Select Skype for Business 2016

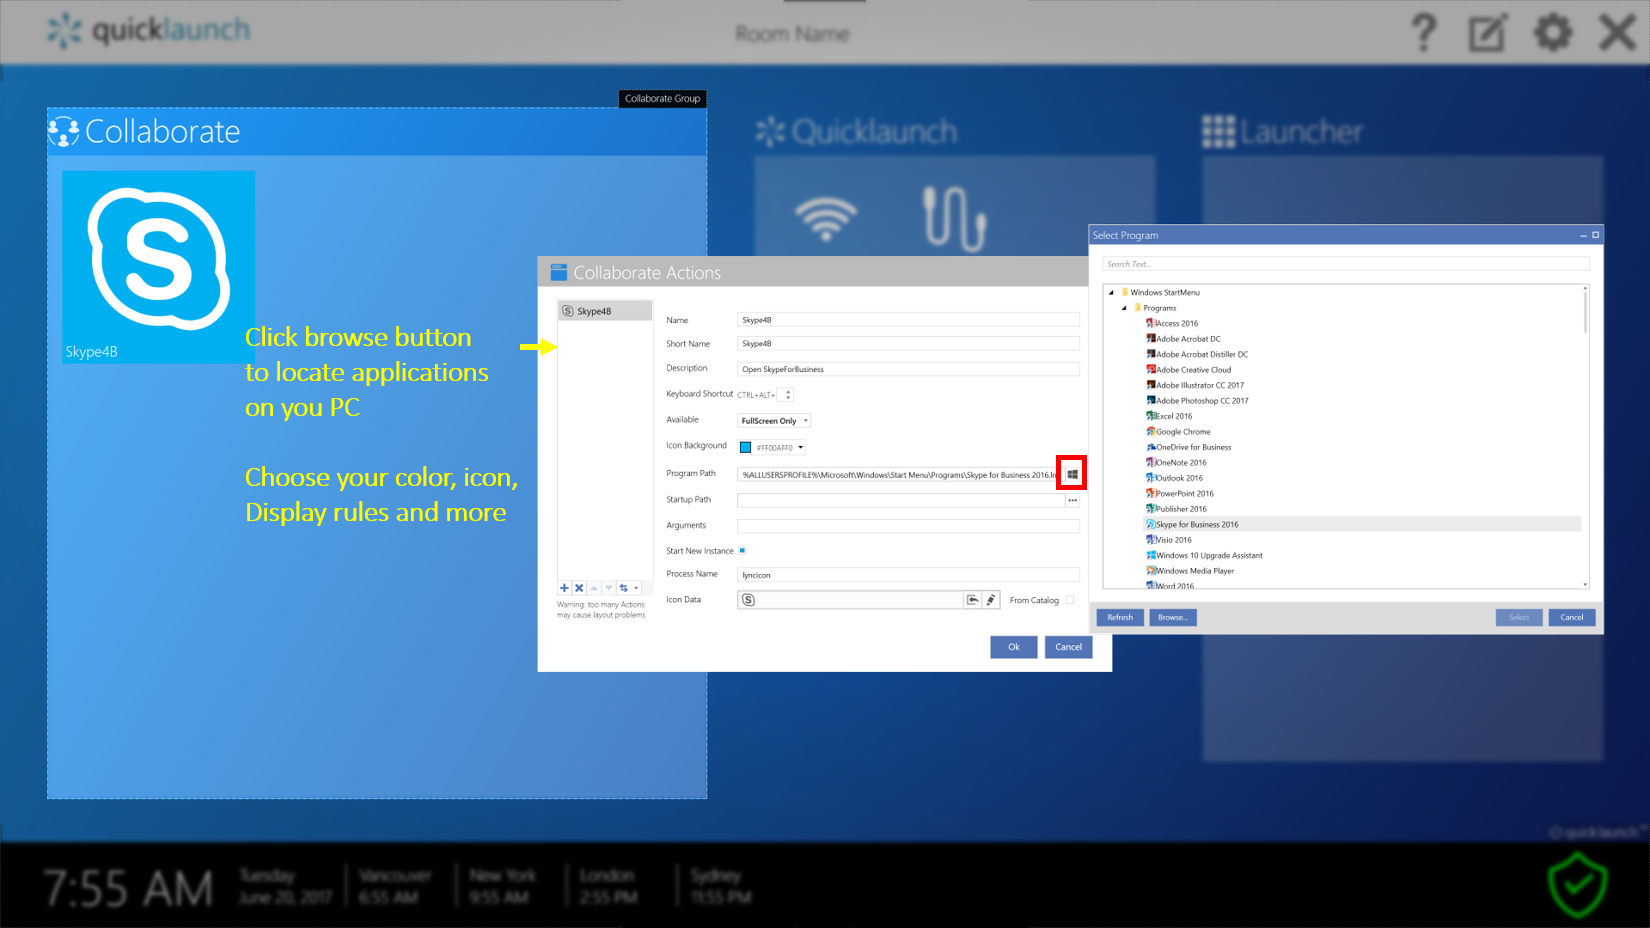pos(1361,524)
